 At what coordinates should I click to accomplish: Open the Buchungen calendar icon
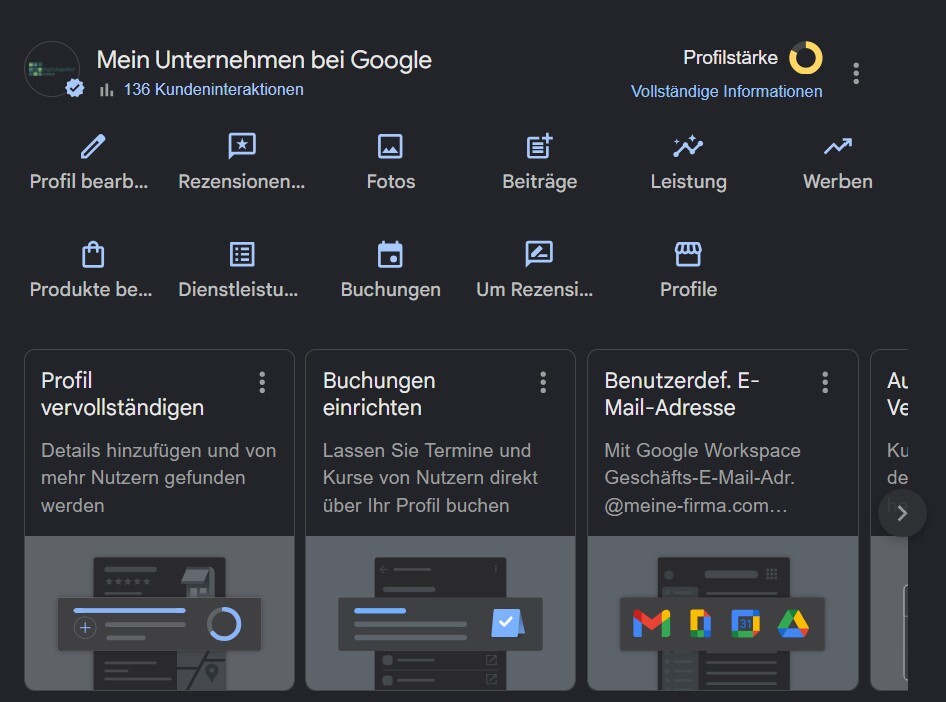point(390,255)
